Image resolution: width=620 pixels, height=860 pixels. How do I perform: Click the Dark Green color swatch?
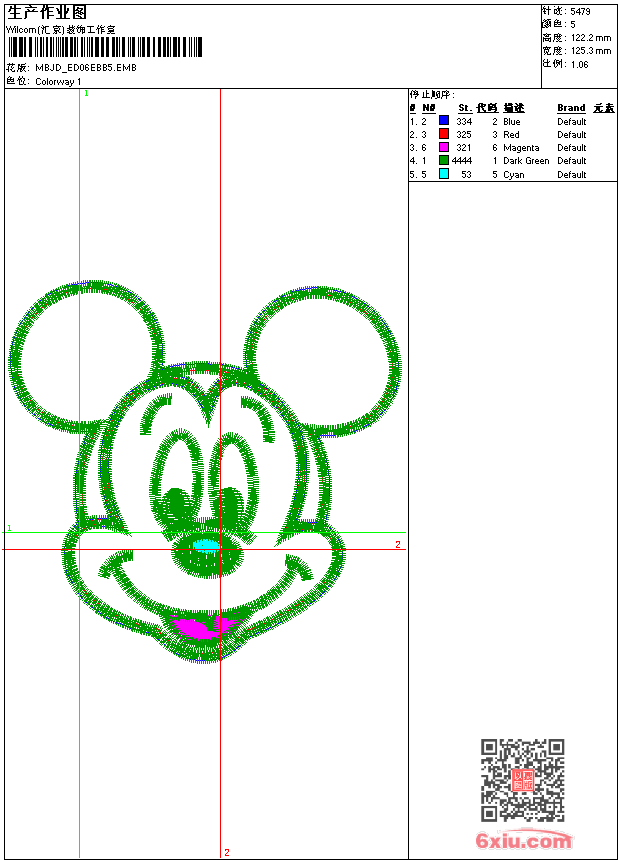444,160
